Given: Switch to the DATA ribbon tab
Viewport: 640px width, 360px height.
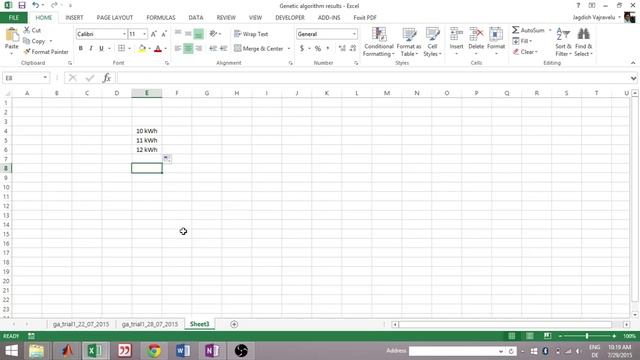Looking at the screenshot, I should (x=196, y=18).
